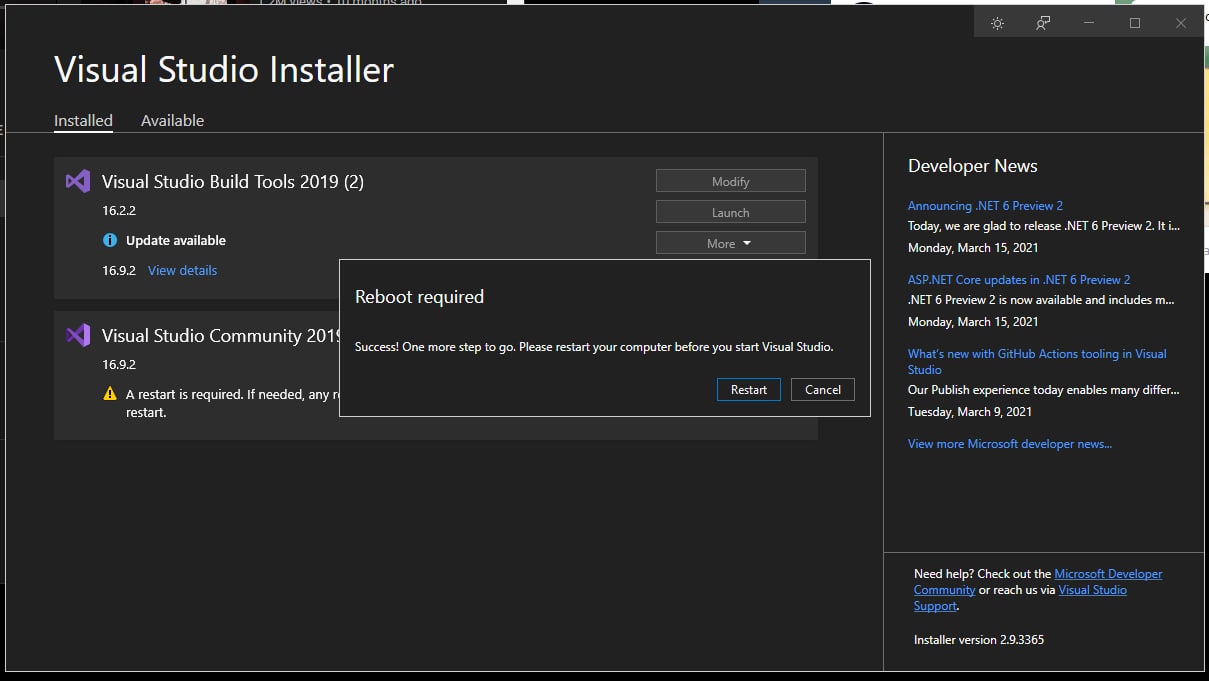The height and width of the screenshot is (681, 1209).
Task: Click the Build Tools version 16.2.2 text
Action: (118, 211)
